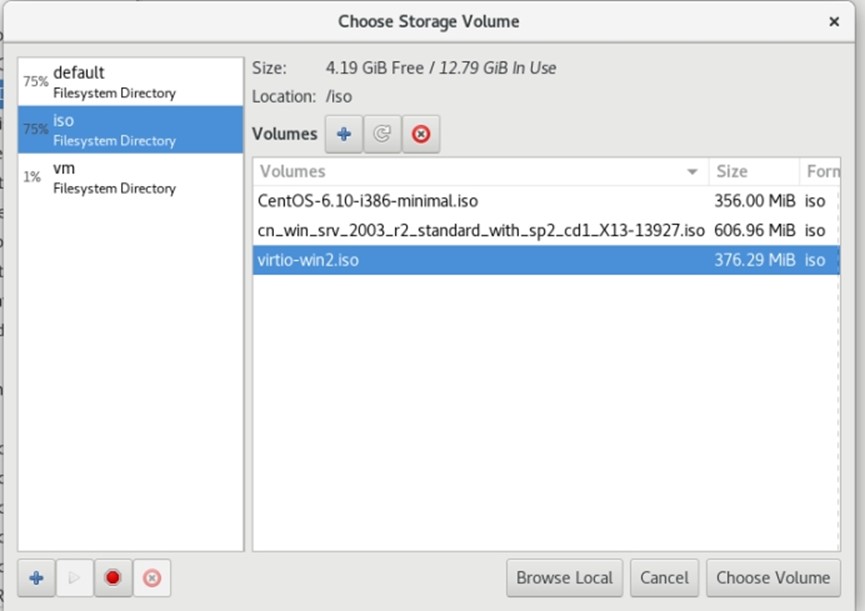The height and width of the screenshot is (611, 865).
Task: Confirm with Choose Volume button
Action: [x=772, y=577]
